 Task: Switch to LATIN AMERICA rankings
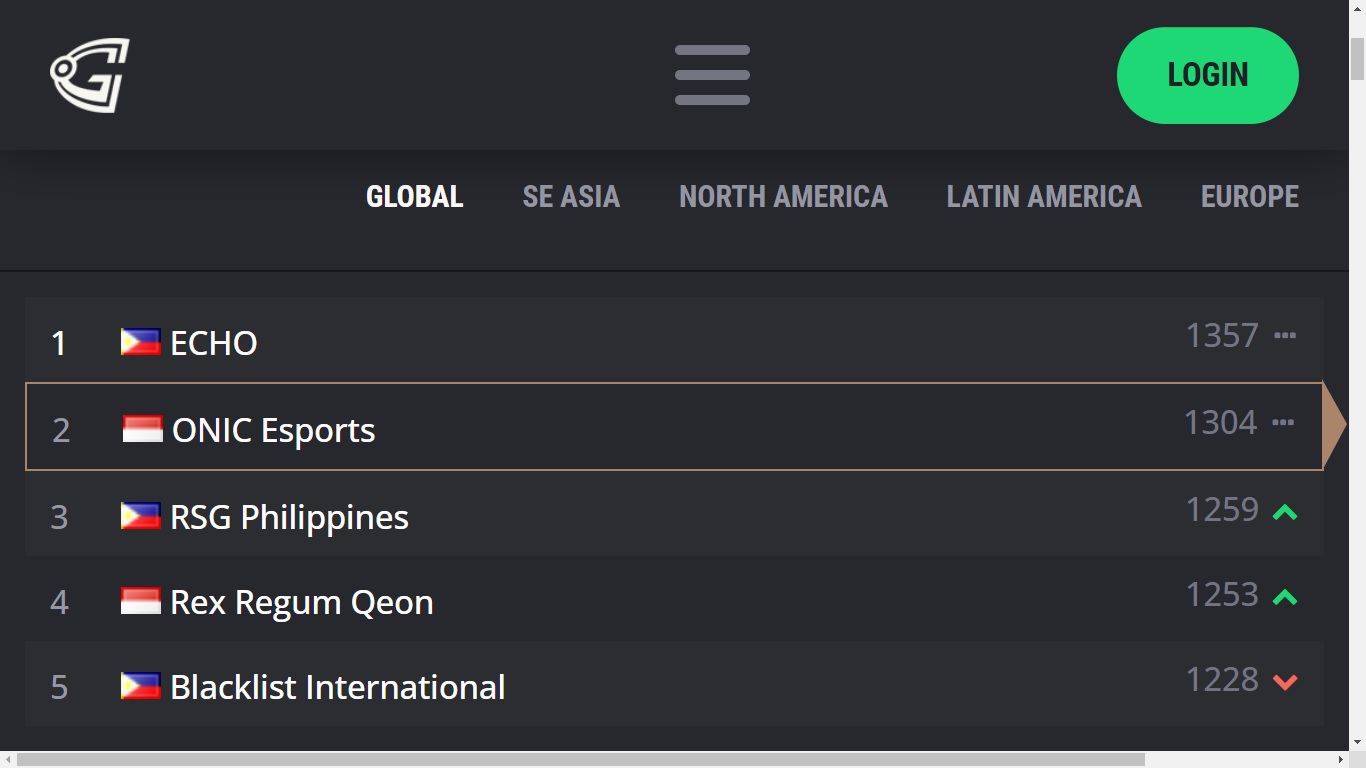tap(1044, 197)
